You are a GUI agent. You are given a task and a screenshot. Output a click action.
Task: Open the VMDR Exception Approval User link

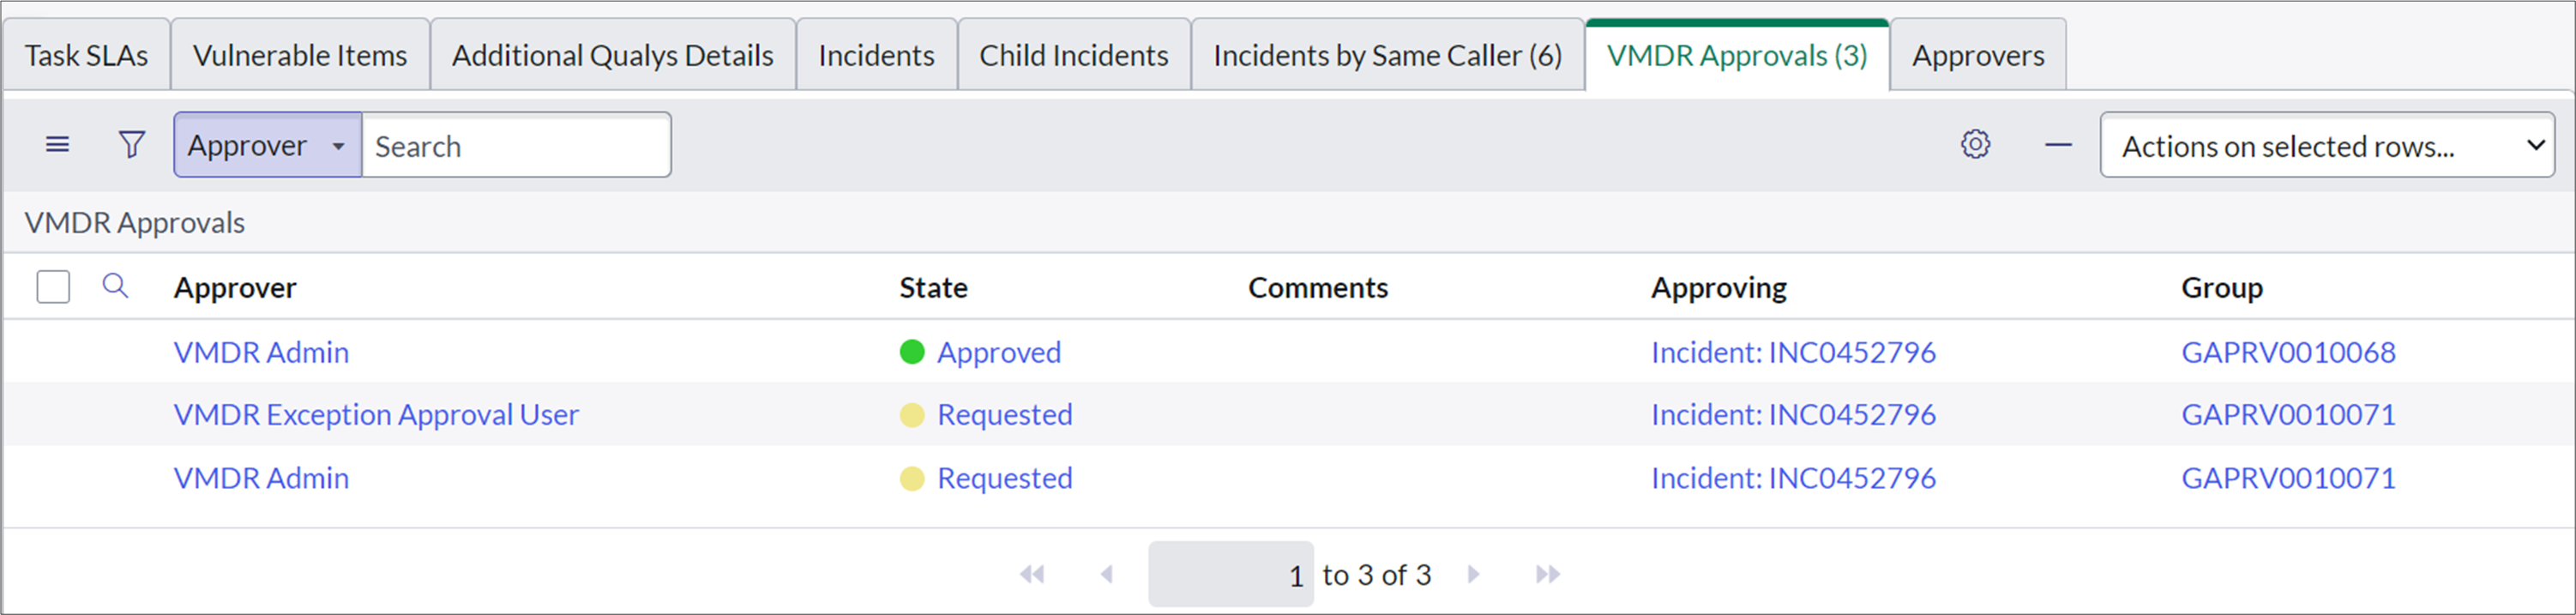click(376, 414)
